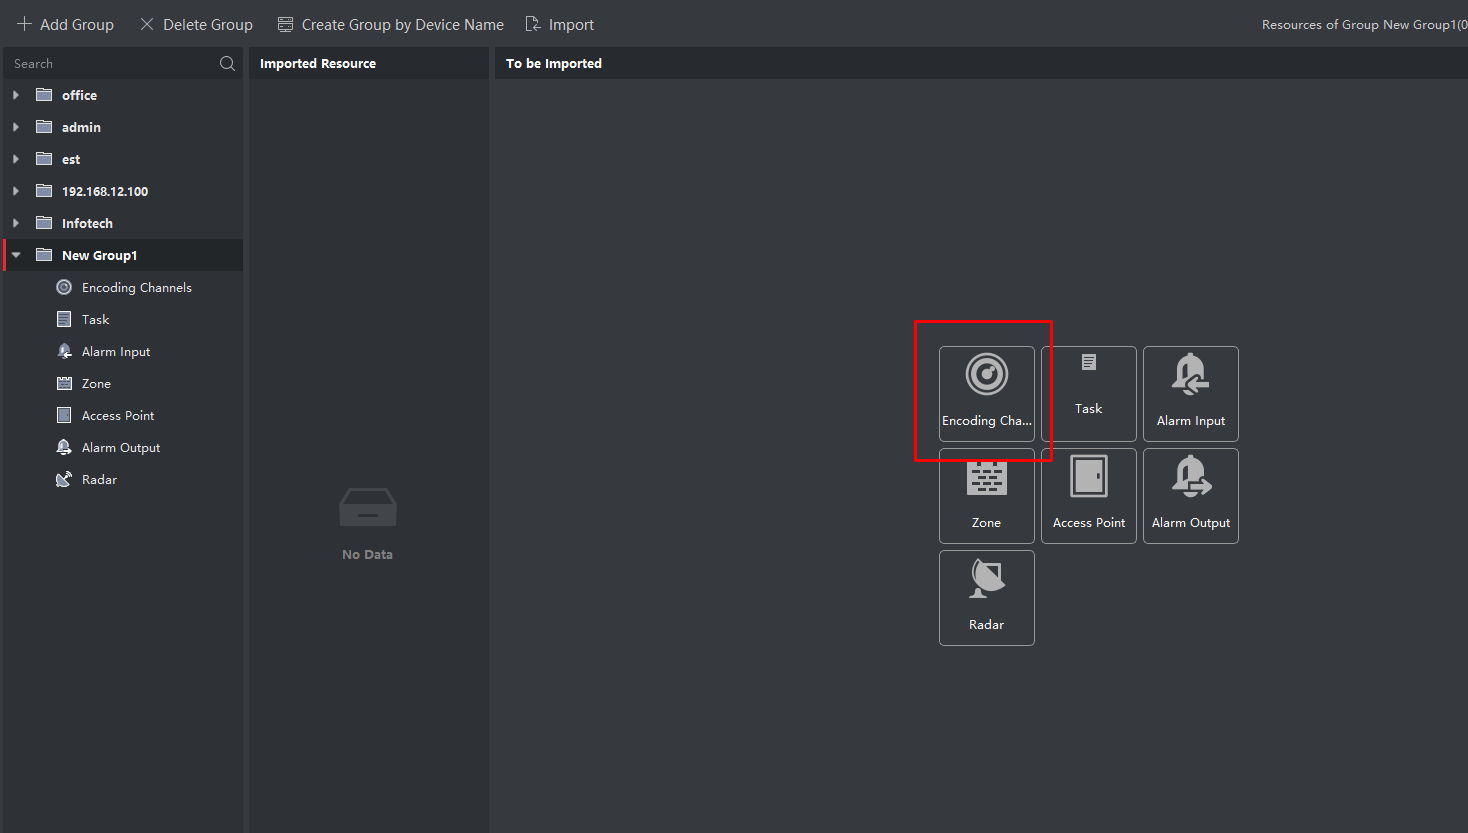Click the Import toolbar button

560,24
